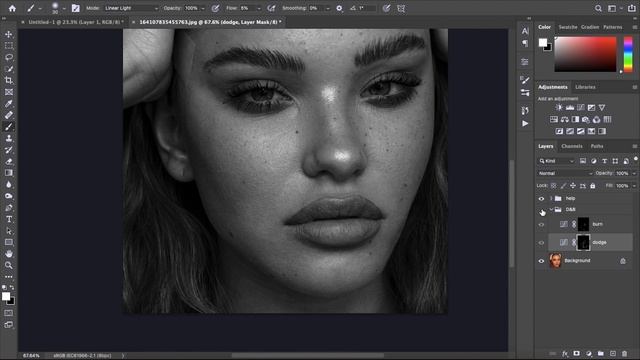640x360 pixels.
Task: Toggle pressure for opacity button
Action: click(x=216, y=8)
